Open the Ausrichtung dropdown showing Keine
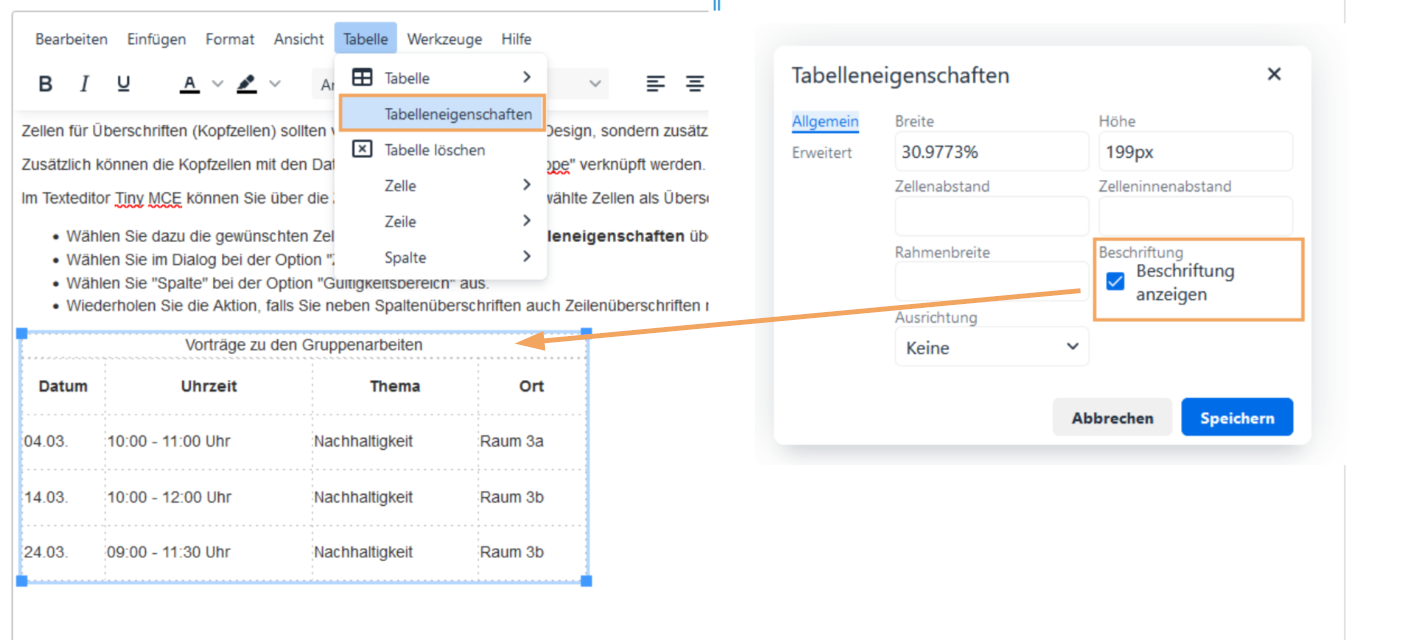The image size is (1405, 640). (991, 346)
